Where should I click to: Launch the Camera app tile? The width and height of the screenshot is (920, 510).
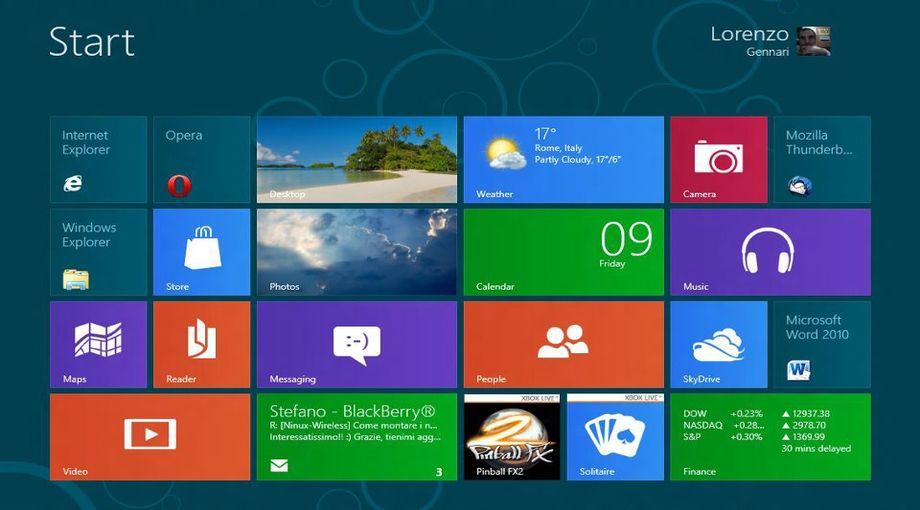[x=719, y=160]
